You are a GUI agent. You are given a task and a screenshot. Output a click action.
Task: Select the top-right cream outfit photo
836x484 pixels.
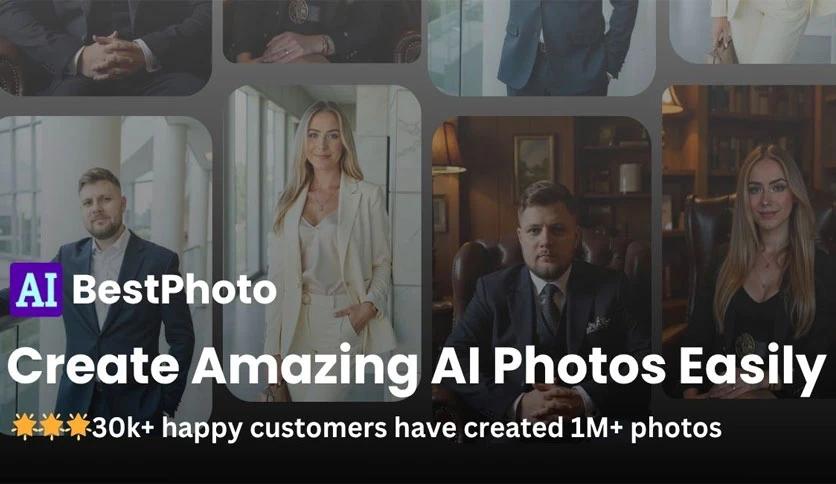click(x=752, y=31)
